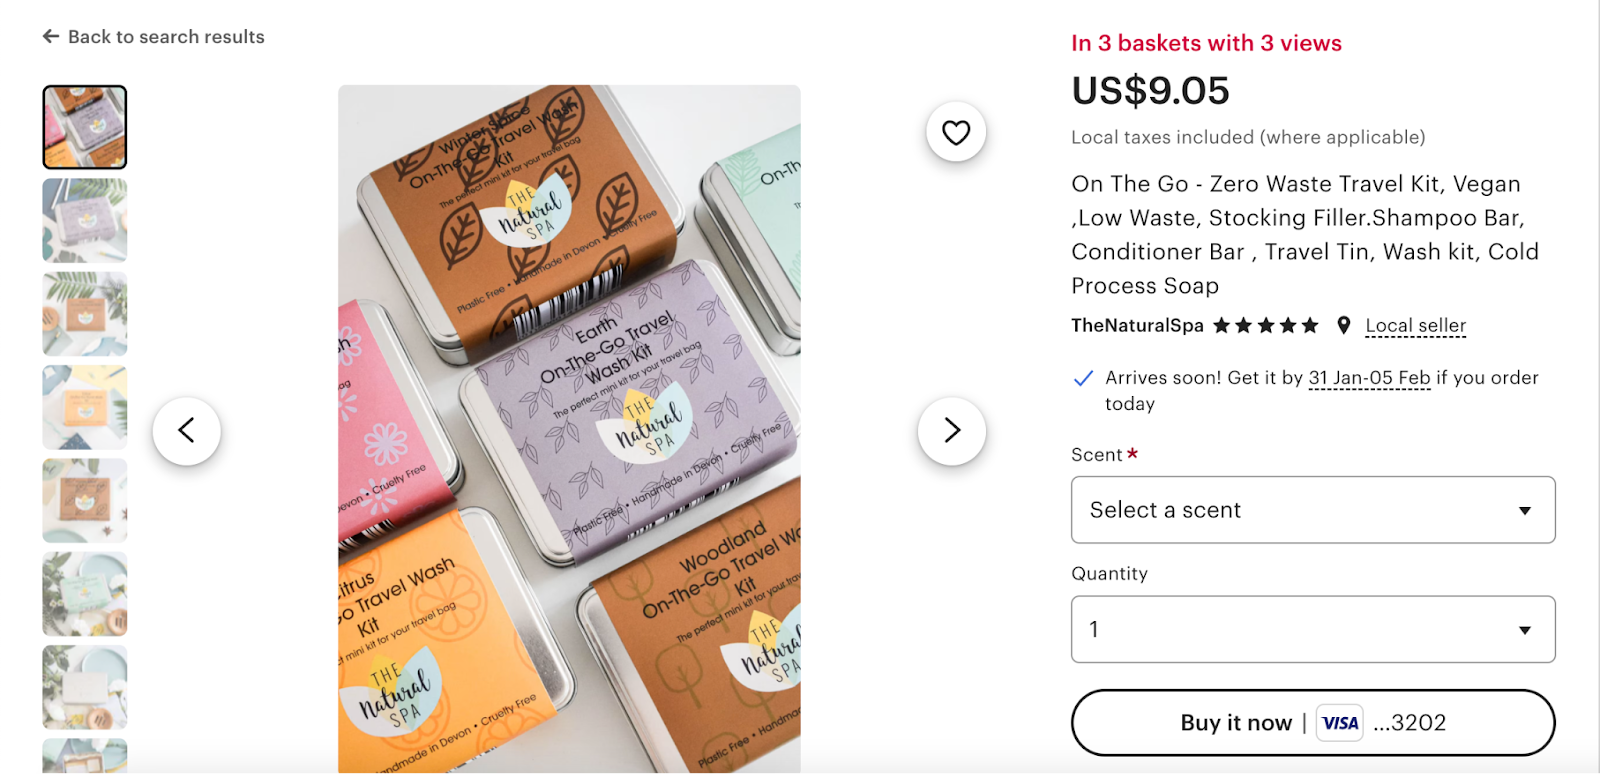The width and height of the screenshot is (1600, 774).
Task: Click the back arrow beside search results
Action: 51,37
